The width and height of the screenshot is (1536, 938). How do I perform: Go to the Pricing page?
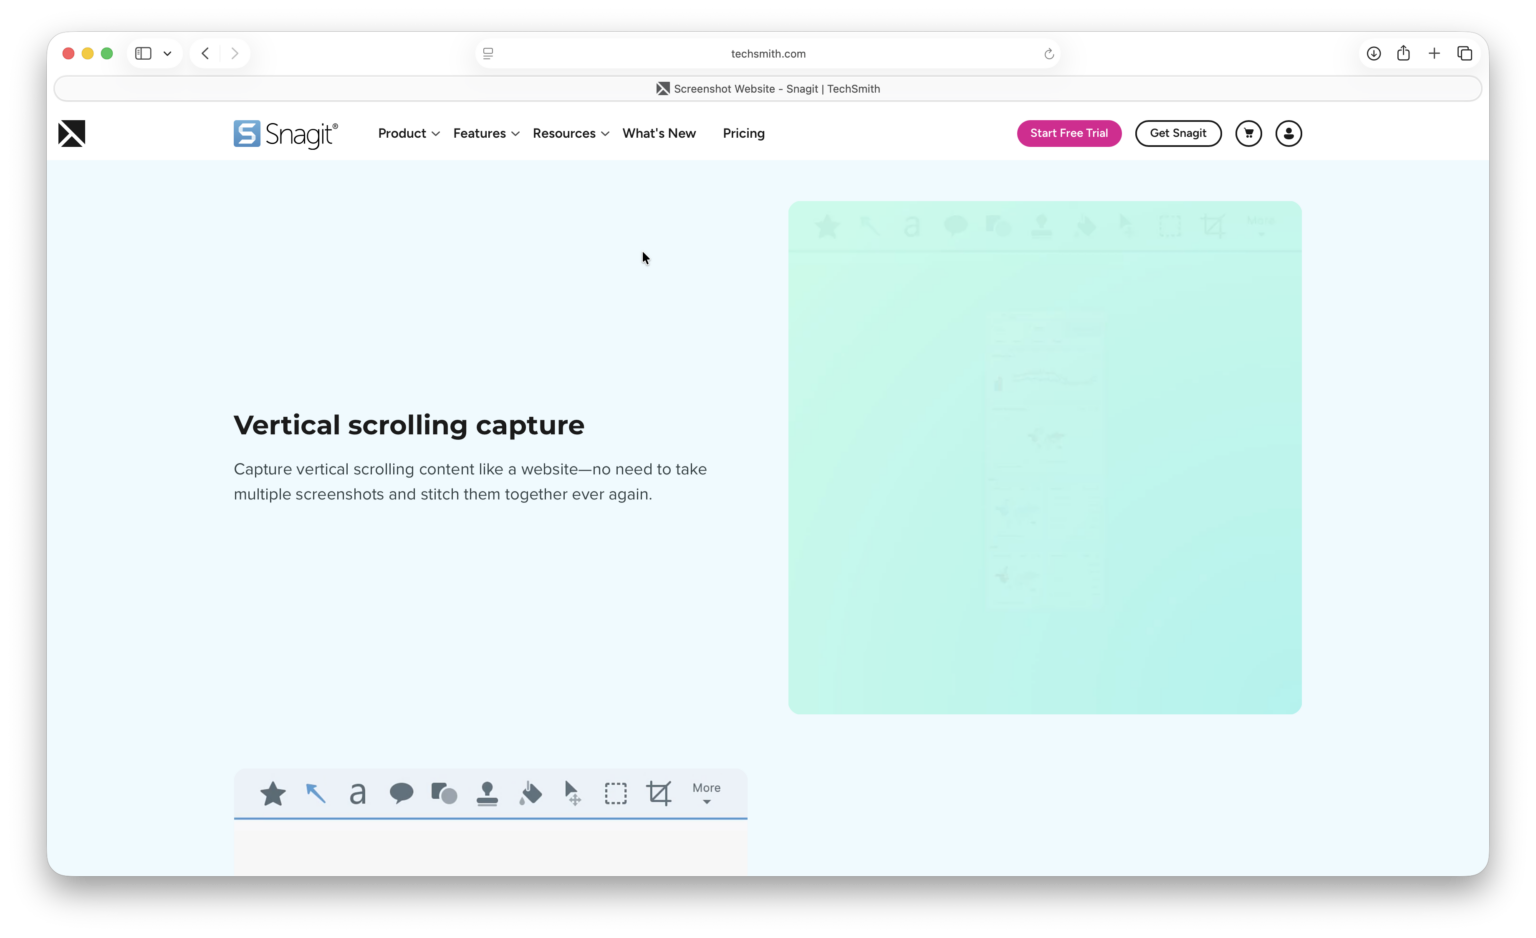pyautogui.click(x=744, y=133)
